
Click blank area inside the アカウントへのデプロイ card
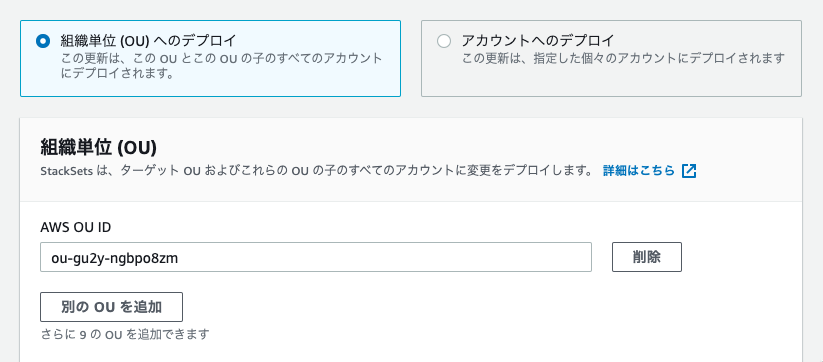pos(611,81)
